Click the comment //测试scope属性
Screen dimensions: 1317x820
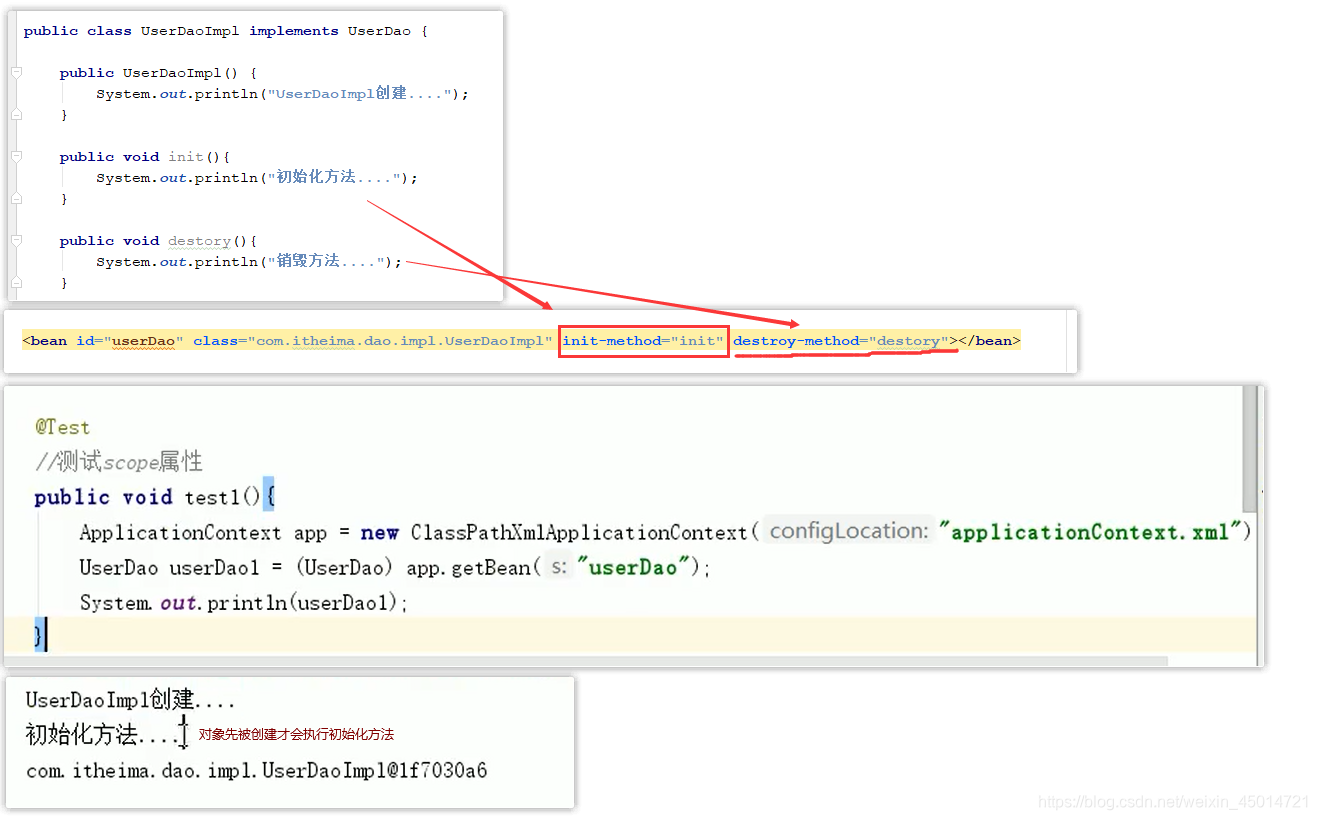(119, 461)
